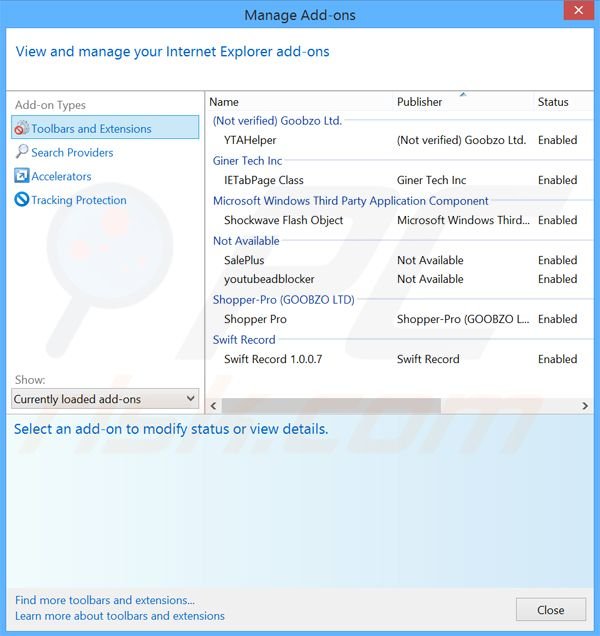Click the horizontal scrollbar left arrow
The width and height of the screenshot is (600, 636).
point(213,406)
